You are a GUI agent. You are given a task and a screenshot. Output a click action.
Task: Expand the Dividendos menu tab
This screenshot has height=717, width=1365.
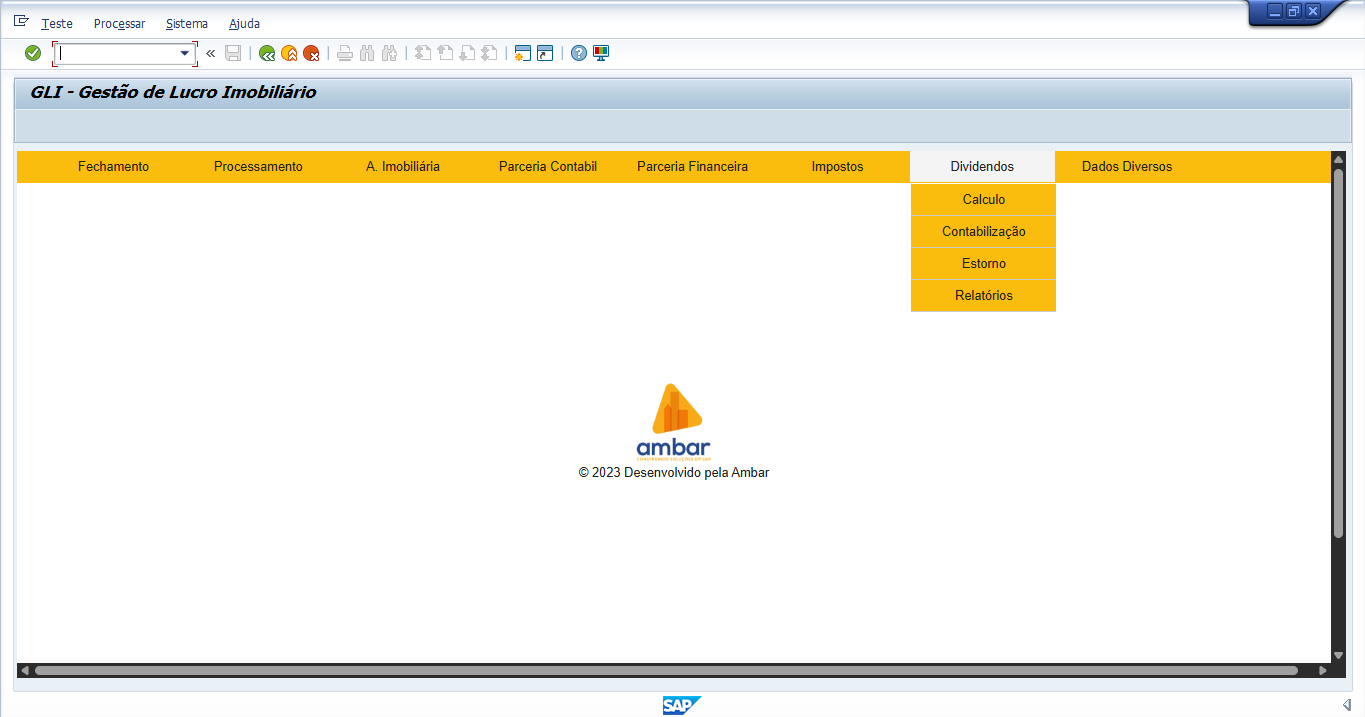tap(982, 167)
